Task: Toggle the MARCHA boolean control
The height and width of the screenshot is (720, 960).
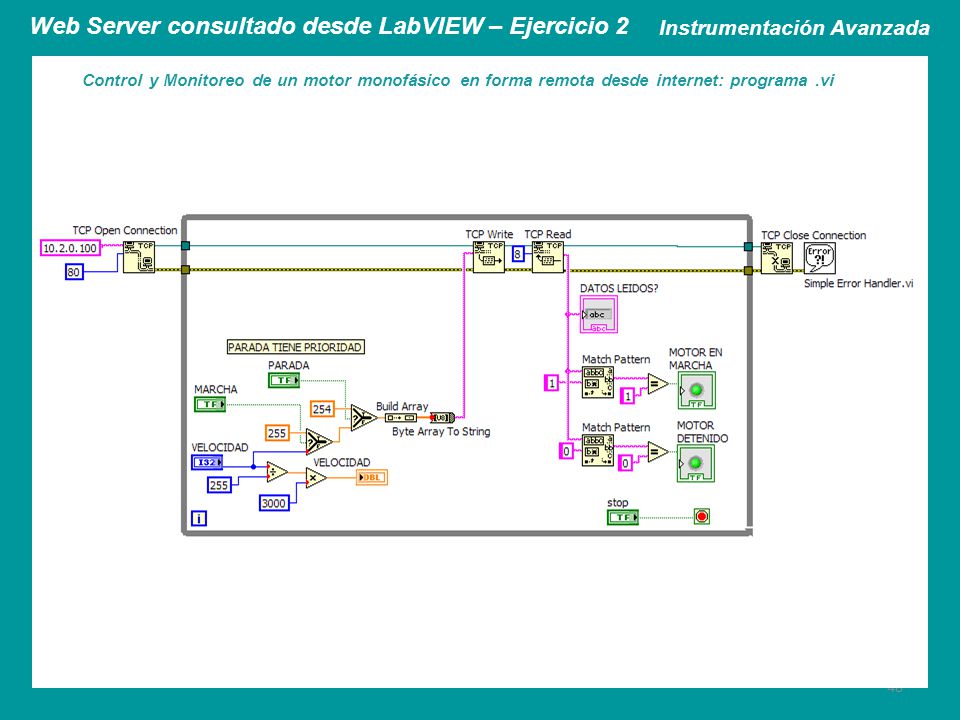Action: click(x=210, y=404)
